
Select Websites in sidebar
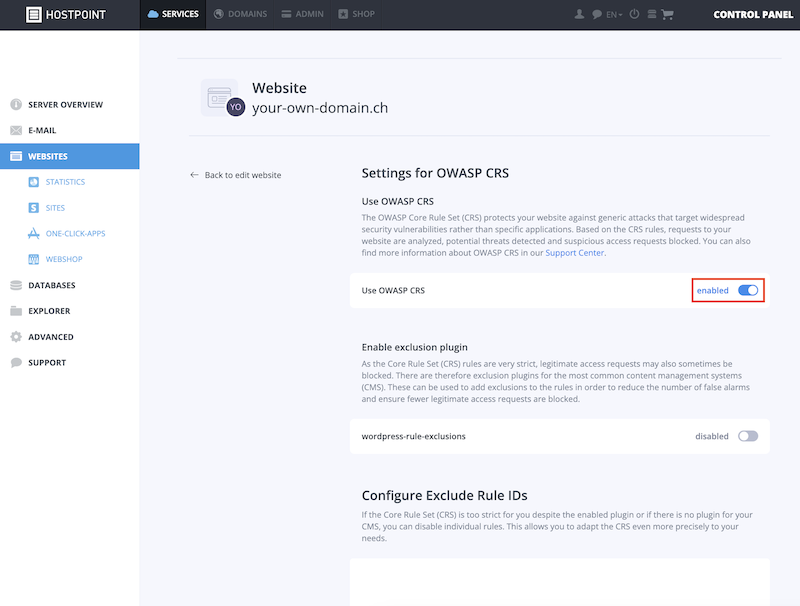tap(69, 156)
